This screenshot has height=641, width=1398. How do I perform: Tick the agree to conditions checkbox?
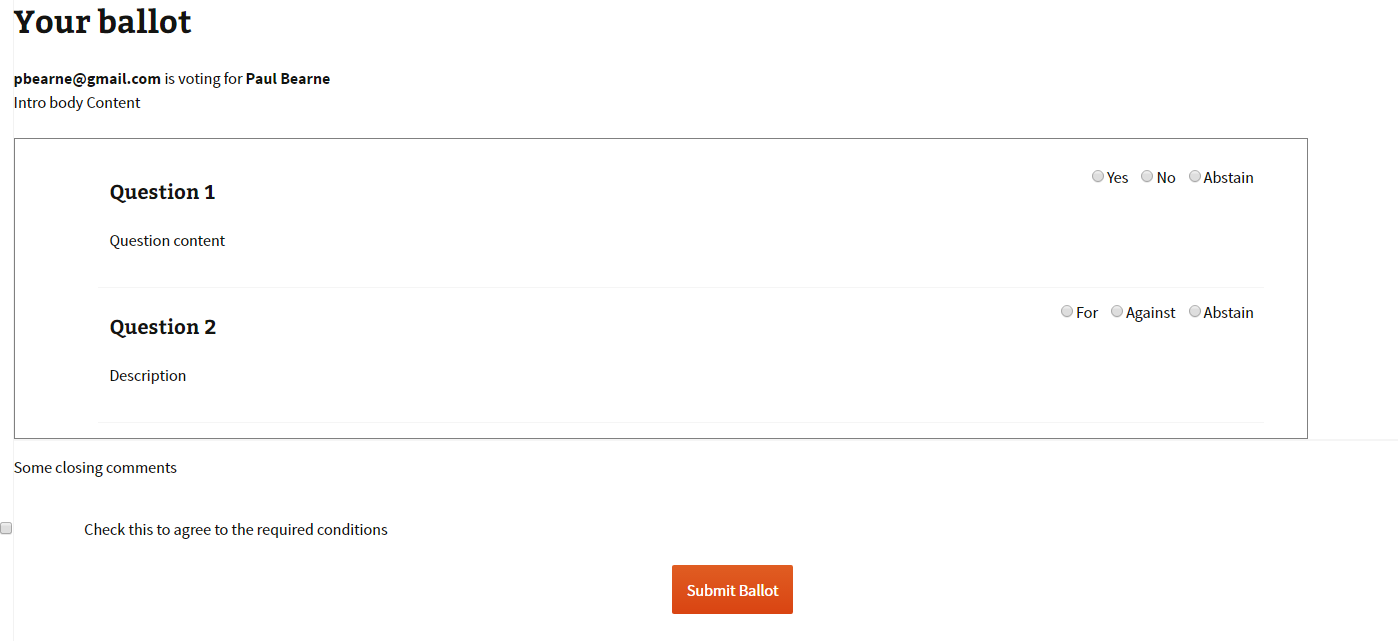[x=6, y=528]
